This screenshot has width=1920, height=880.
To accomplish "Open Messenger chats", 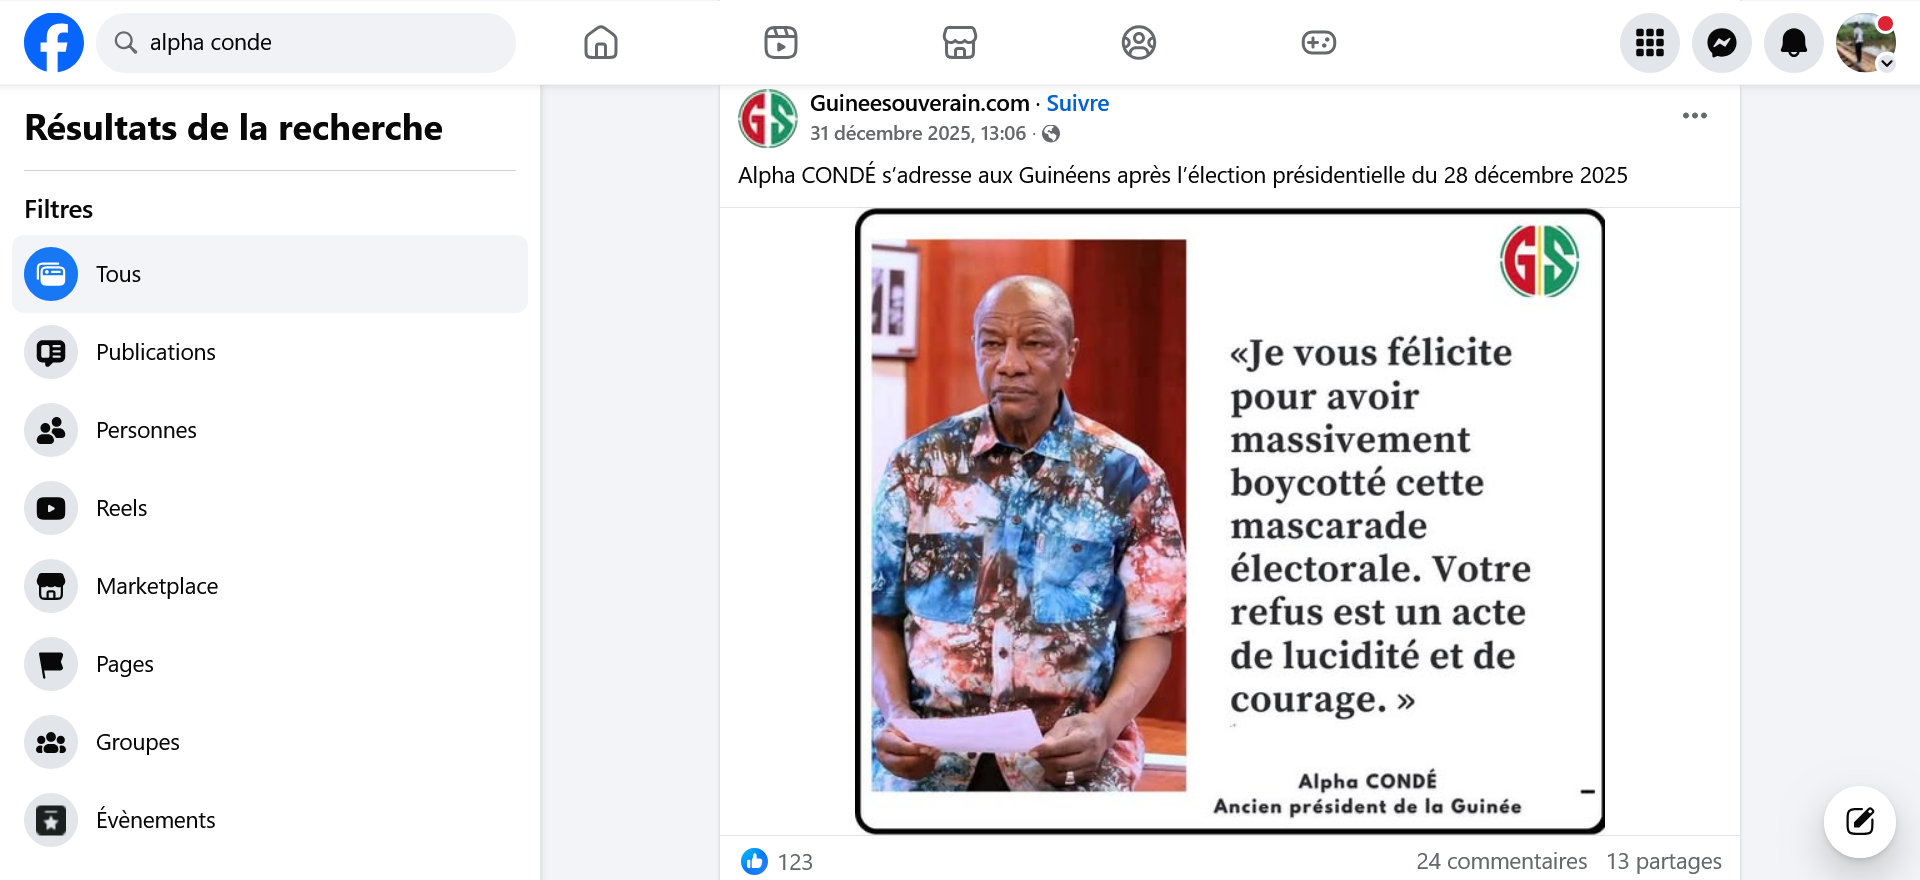I will click(x=1722, y=42).
